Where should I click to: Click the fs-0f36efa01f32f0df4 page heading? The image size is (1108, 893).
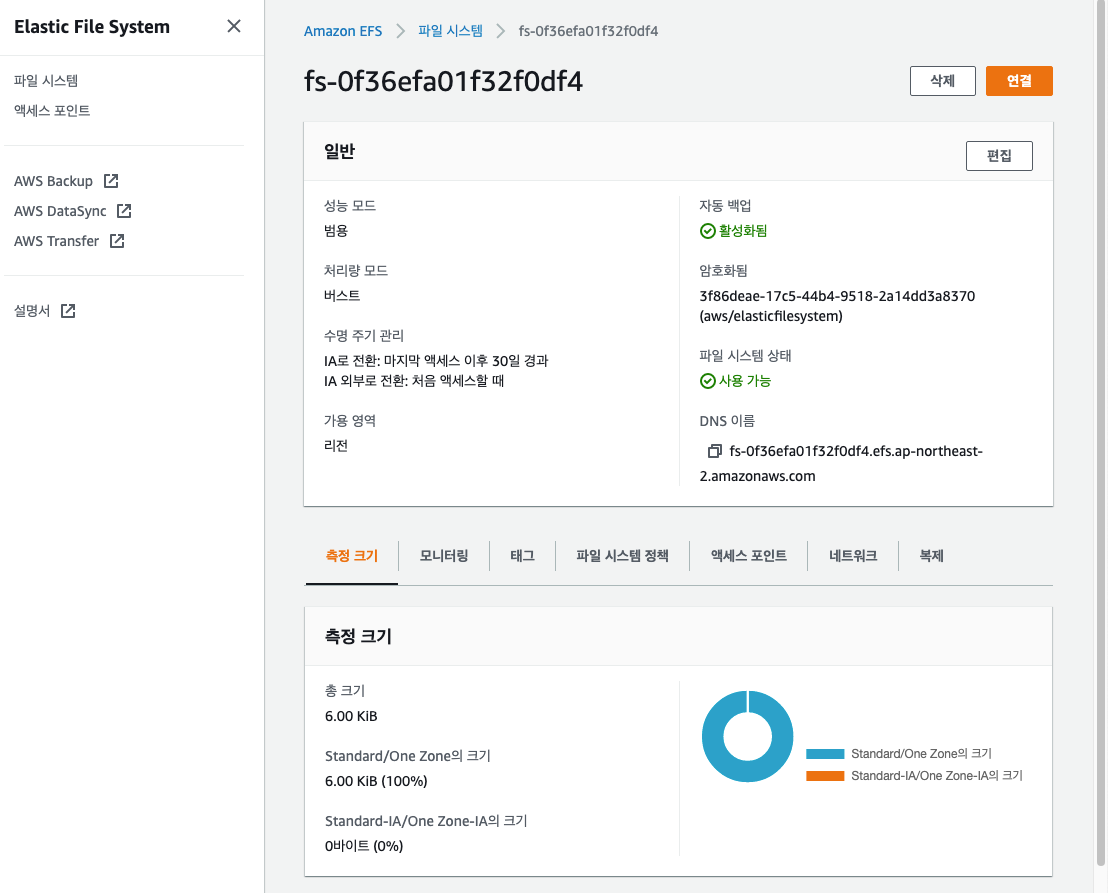pyautogui.click(x=443, y=81)
